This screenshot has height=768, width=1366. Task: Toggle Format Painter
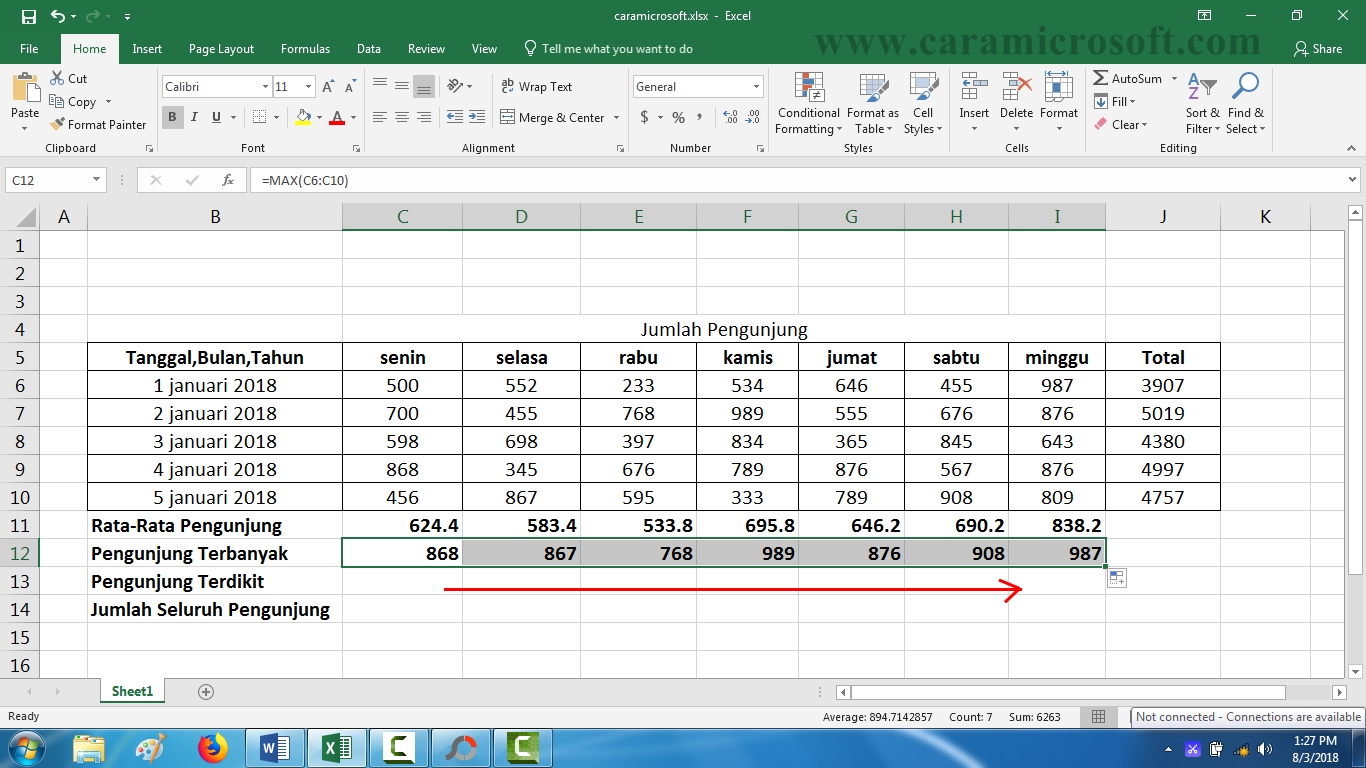[97, 125]
